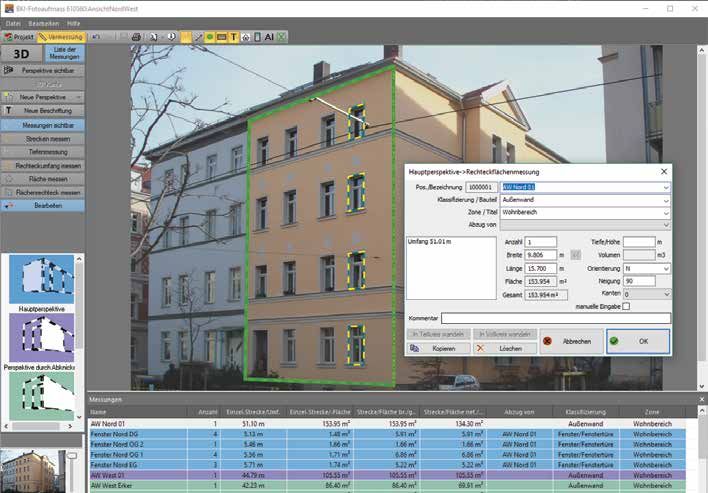The width and height of the screenshot is (708, 493).
Task: Click the print icon in toolbar
Action: (x=137, y=37)
